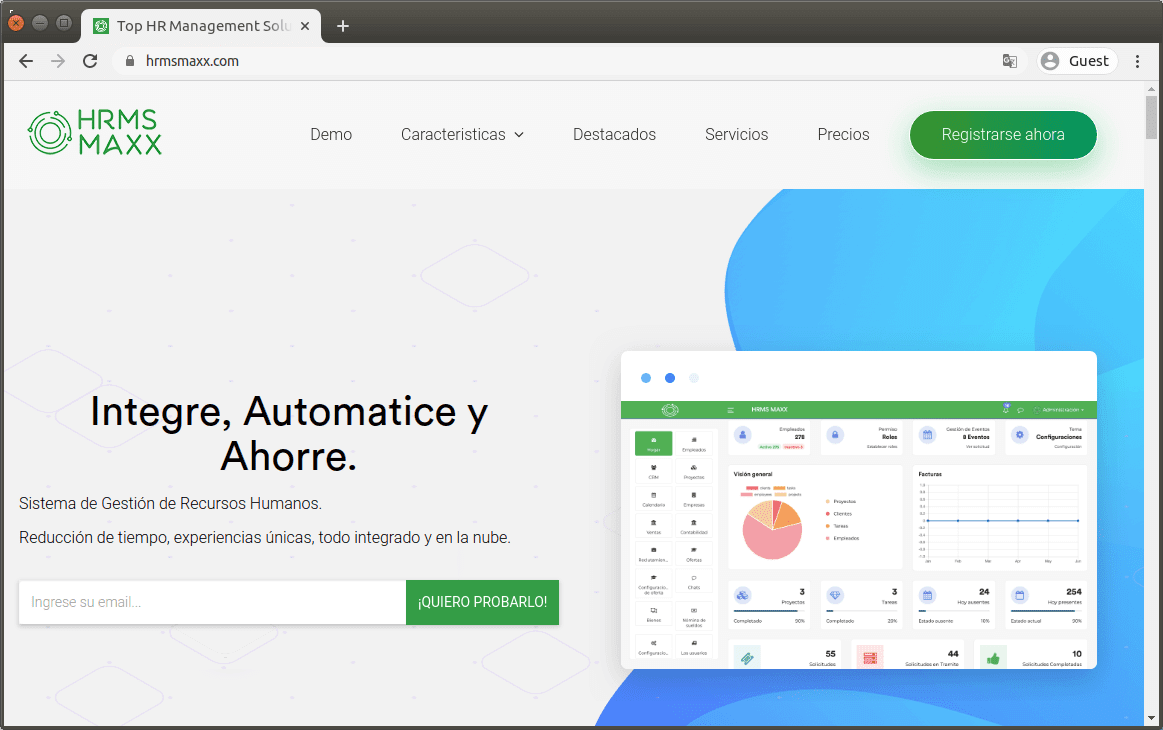
Task: Expand the Caracteristicas dropdown
Action: (x=462, y=134)
